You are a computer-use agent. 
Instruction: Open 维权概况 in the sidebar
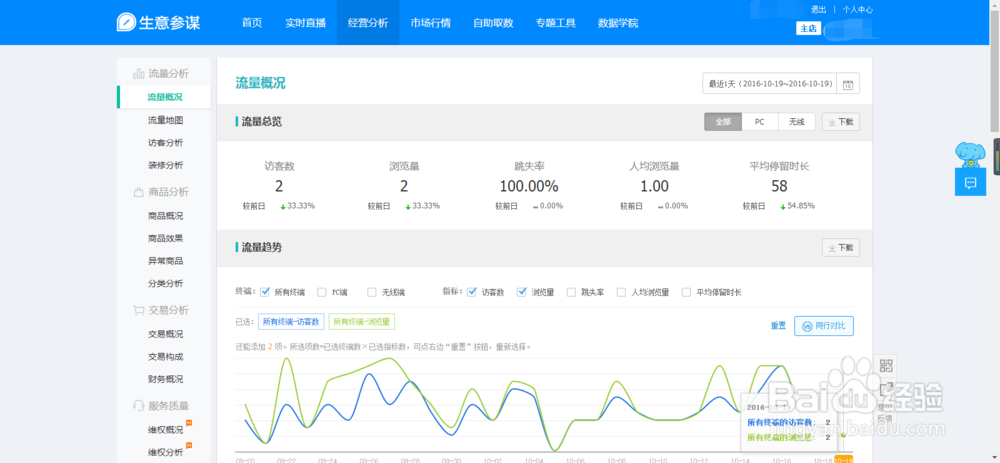[166, 430]
